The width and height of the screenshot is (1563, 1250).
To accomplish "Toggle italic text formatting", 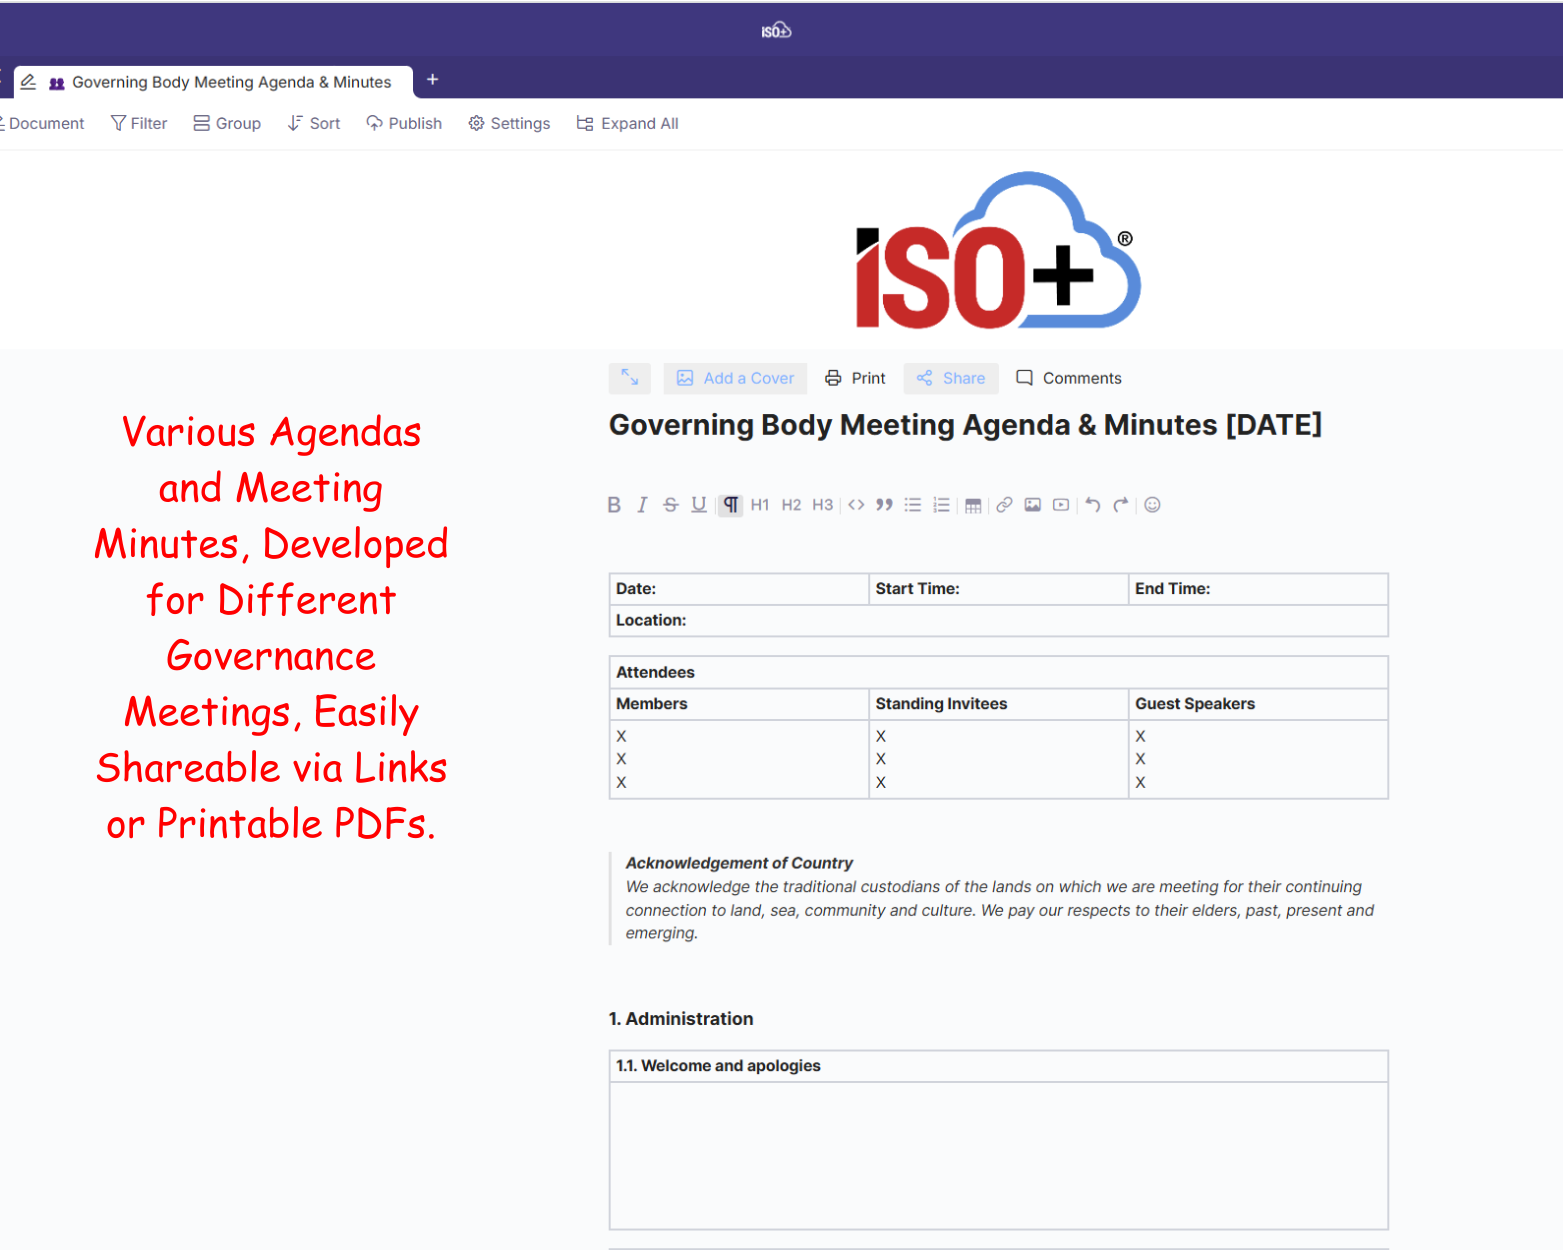I will (x=642, y=505).
